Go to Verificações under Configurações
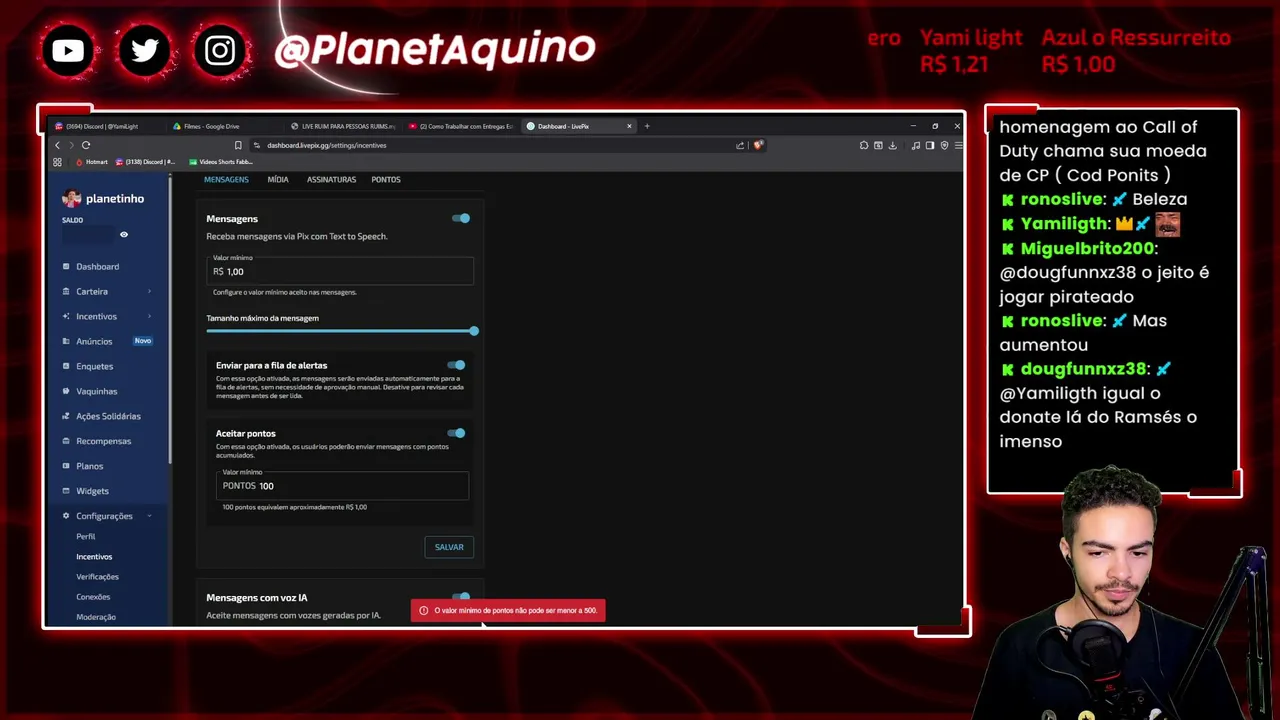The width and height of the screenshot is (1280, 720). coord(97,577)
